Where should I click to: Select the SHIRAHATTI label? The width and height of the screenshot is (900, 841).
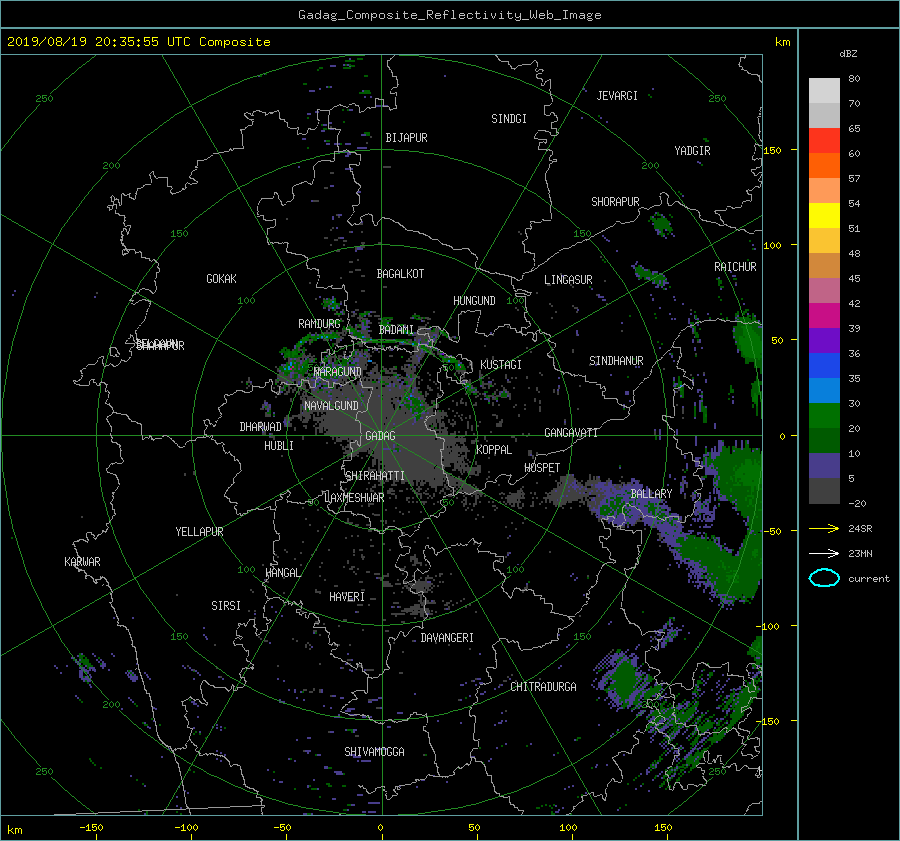point(375,476)
